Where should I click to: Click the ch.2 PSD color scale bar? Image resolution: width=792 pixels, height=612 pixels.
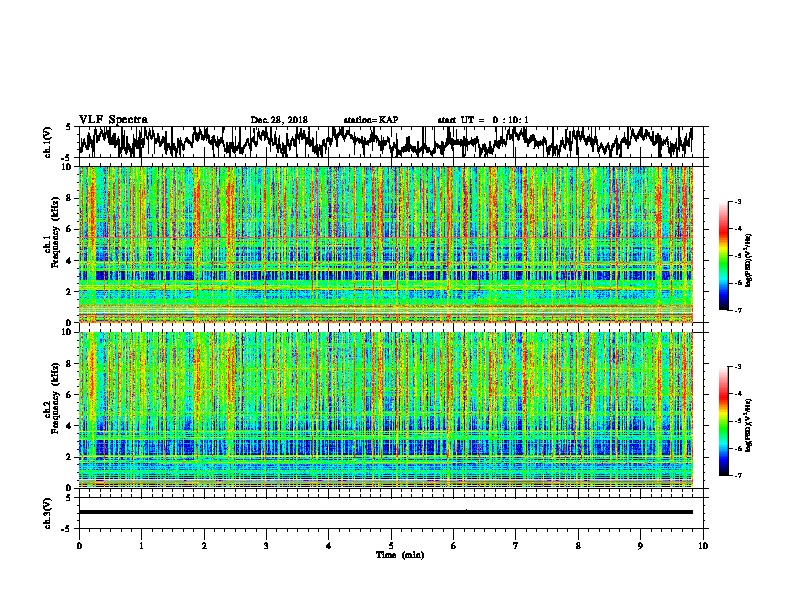tap(723, 421)
